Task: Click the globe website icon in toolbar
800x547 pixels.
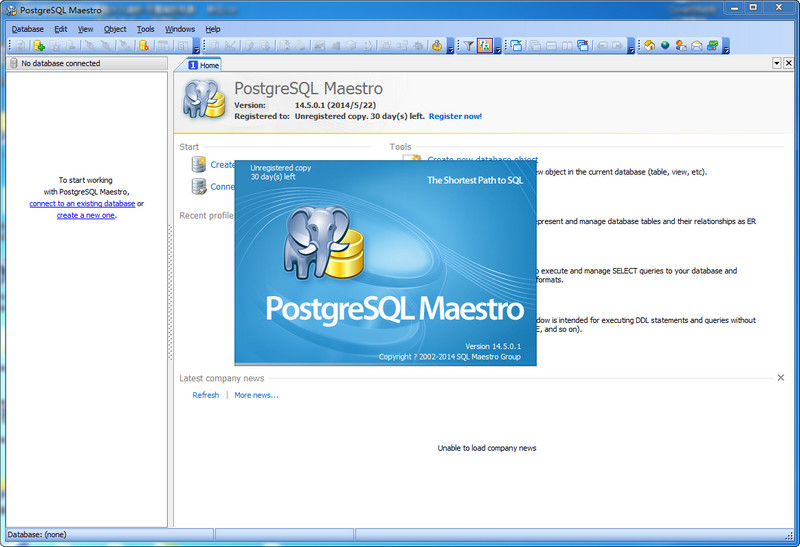Action: coord(665,46)
